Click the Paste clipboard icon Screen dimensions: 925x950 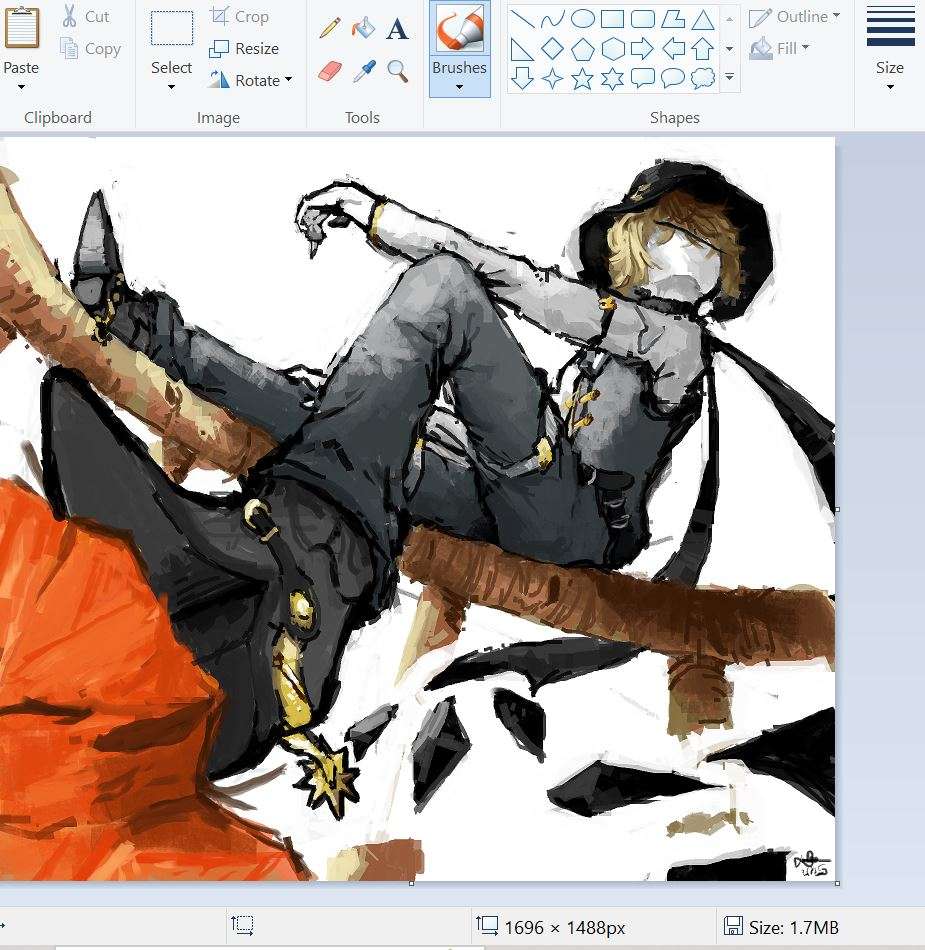pyautogui.click(x=21, y=27)
